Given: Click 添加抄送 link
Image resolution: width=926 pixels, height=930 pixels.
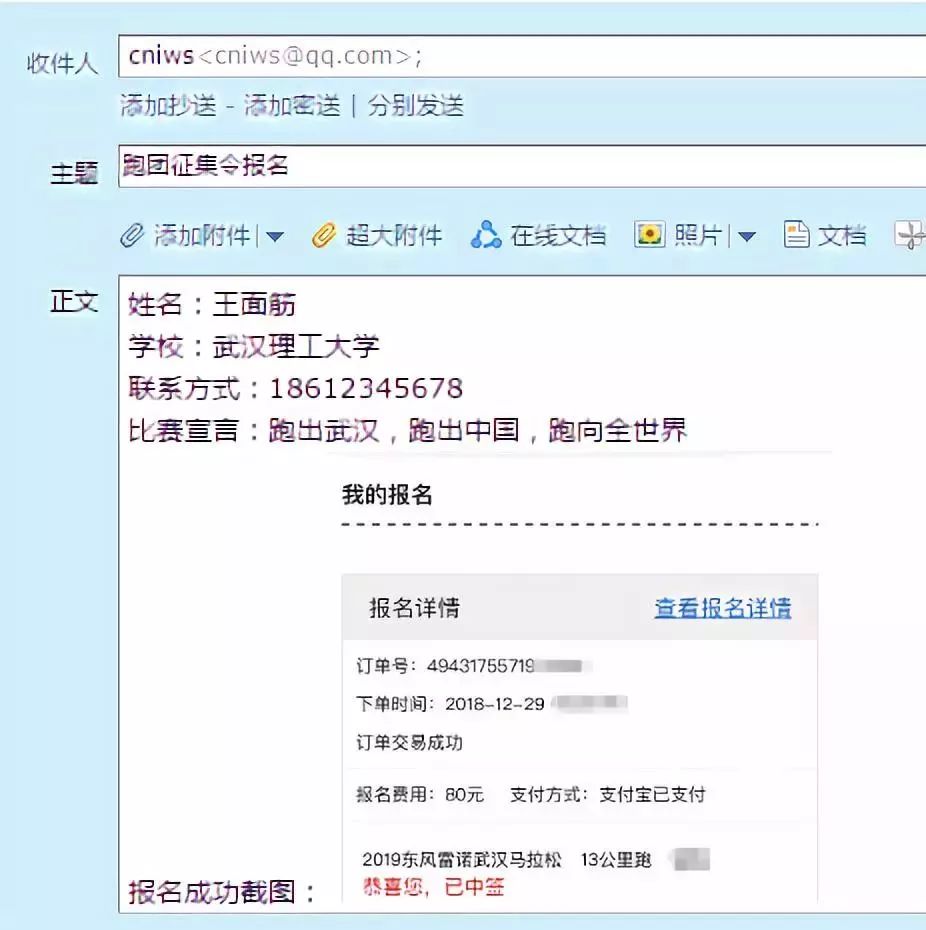Looking at the screenshot, I should coord(168,106).
